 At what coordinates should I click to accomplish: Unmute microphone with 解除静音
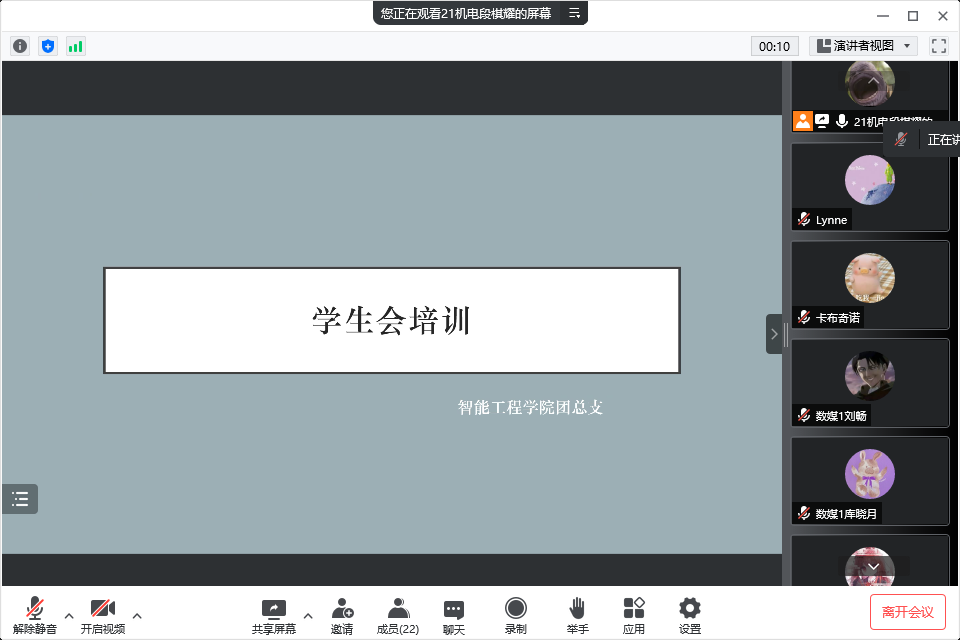coord(35,615)
